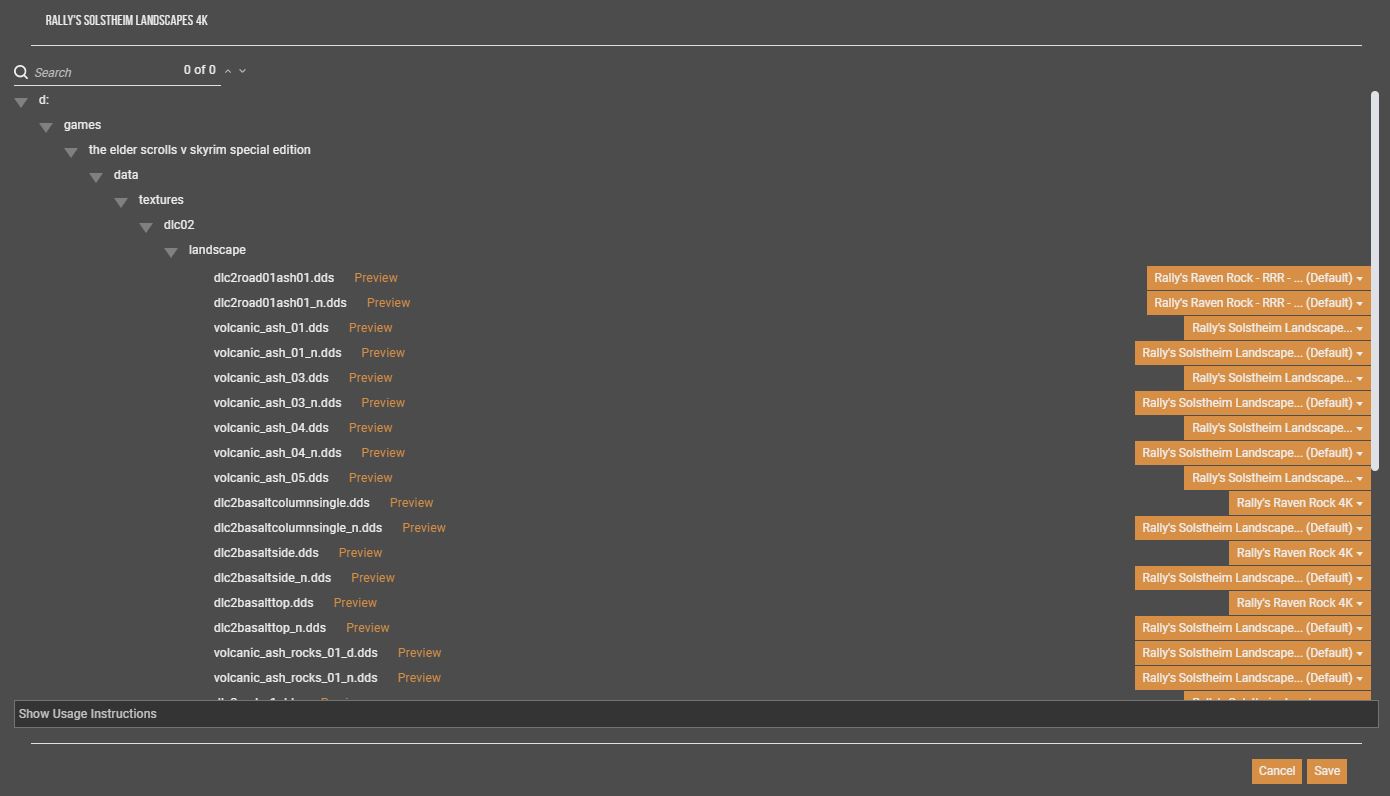Preview the volcanic_ash_05.dds texture

click(x=370, y=477)
